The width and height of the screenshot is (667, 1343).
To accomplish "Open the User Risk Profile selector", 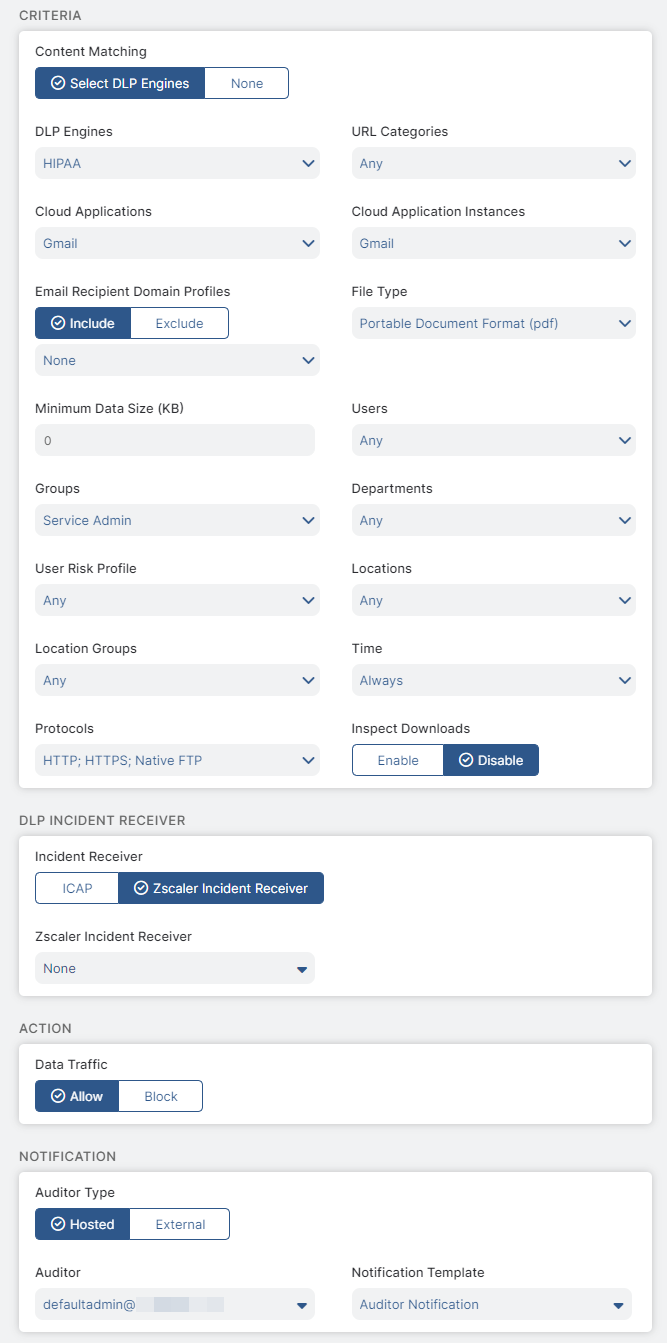I will point(177,600).
